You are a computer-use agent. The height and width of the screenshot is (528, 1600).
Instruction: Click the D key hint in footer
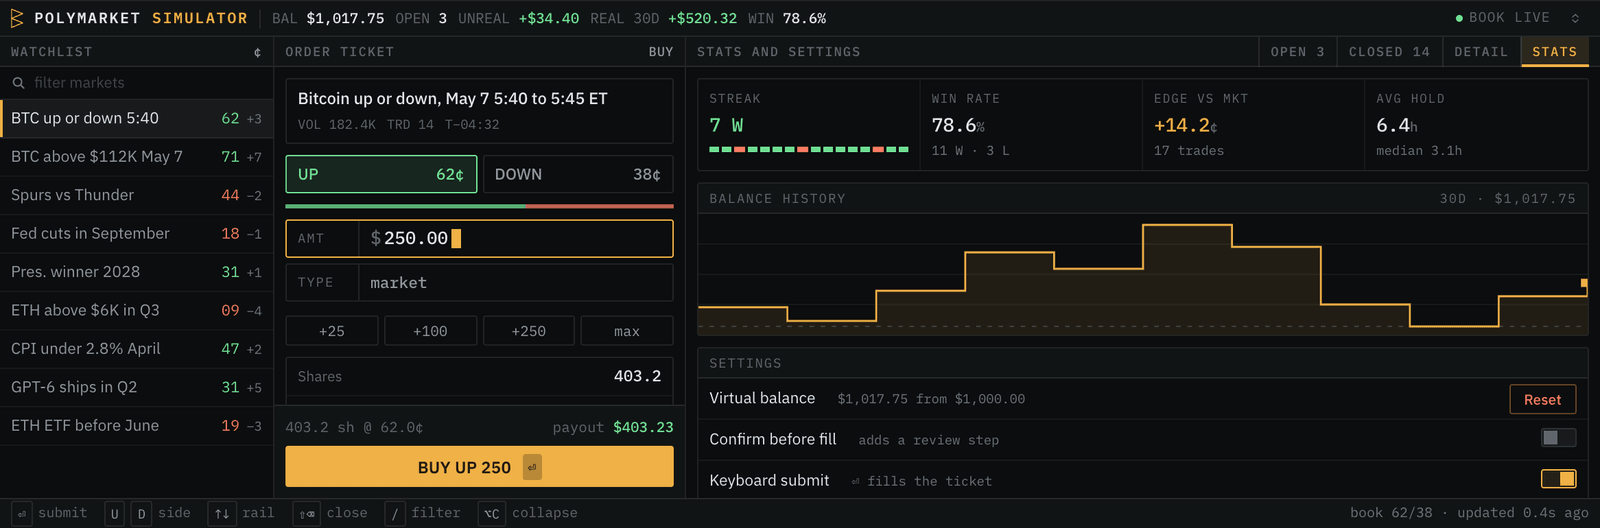point(141,514)
